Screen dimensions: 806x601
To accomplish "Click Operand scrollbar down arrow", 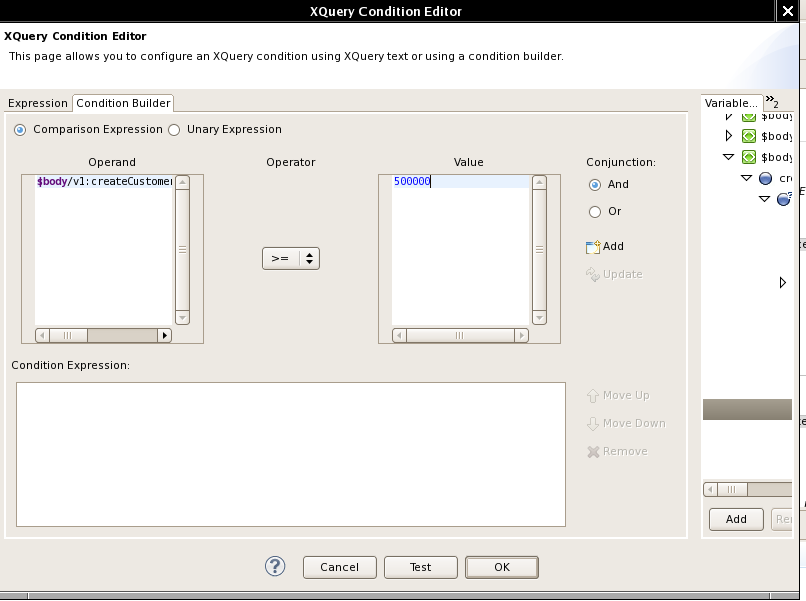I will pos(182,317).
